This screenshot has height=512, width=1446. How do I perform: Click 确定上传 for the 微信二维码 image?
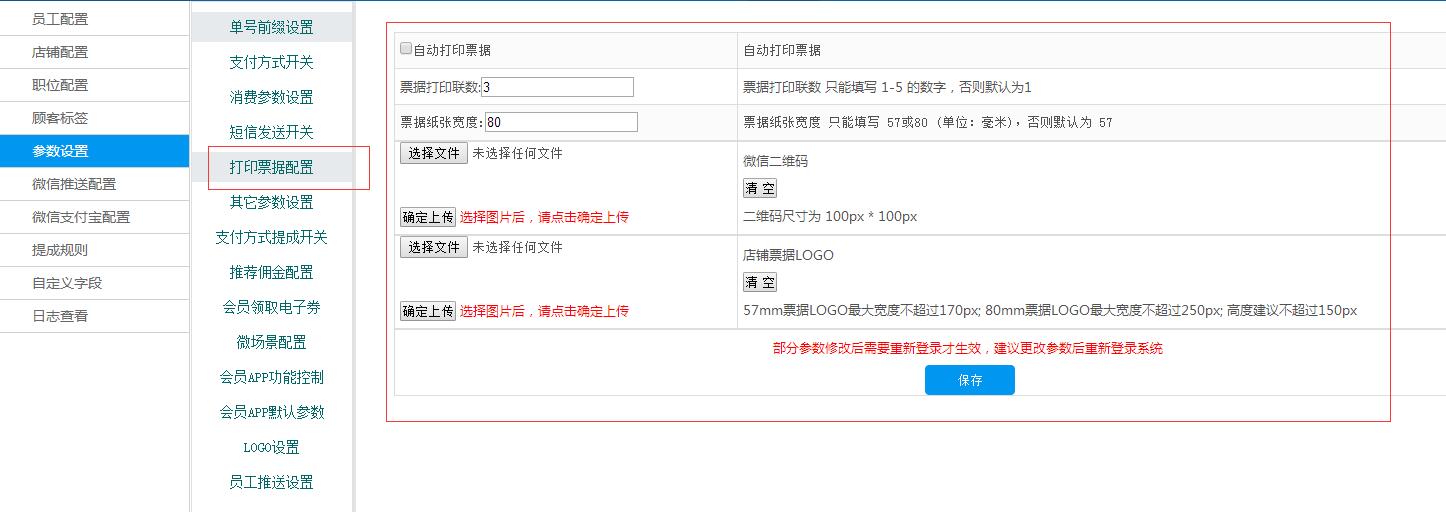click(x=428, y=217)
